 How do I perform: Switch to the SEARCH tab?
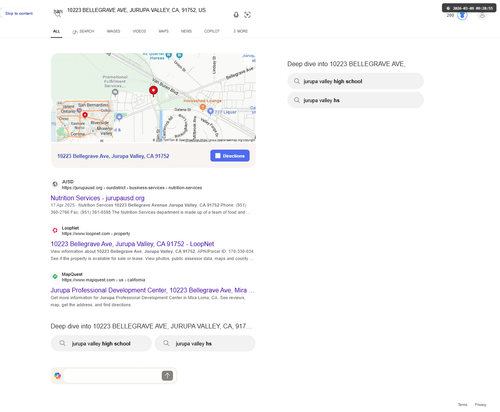(x=83, y=31)
